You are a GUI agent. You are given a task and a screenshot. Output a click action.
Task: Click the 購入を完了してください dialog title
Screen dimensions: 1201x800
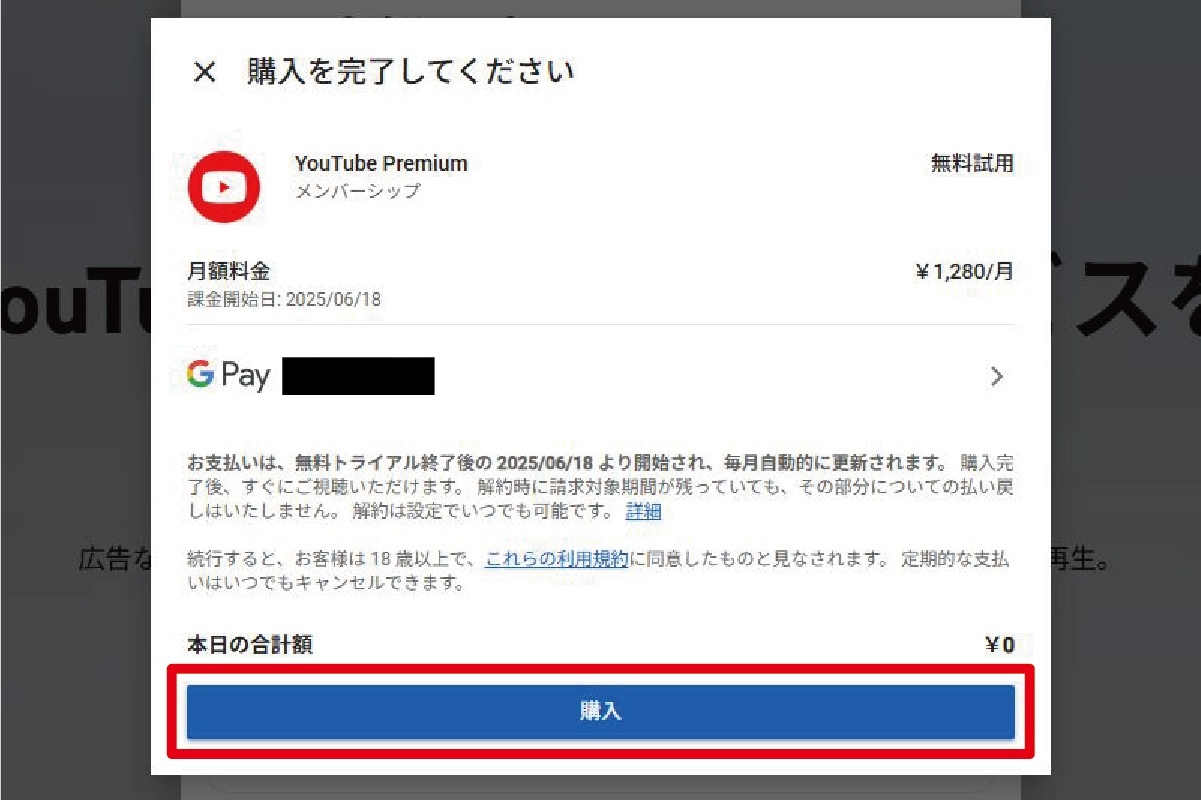pyautogui.click(x=411, y=72)
